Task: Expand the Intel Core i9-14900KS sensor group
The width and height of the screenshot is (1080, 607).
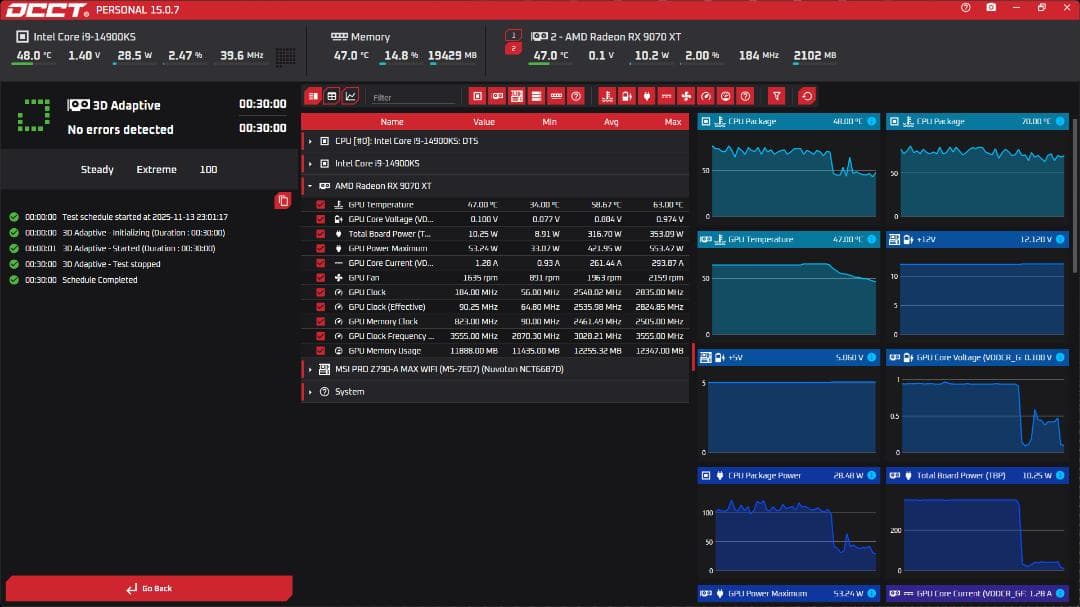Action: [311, 163]
